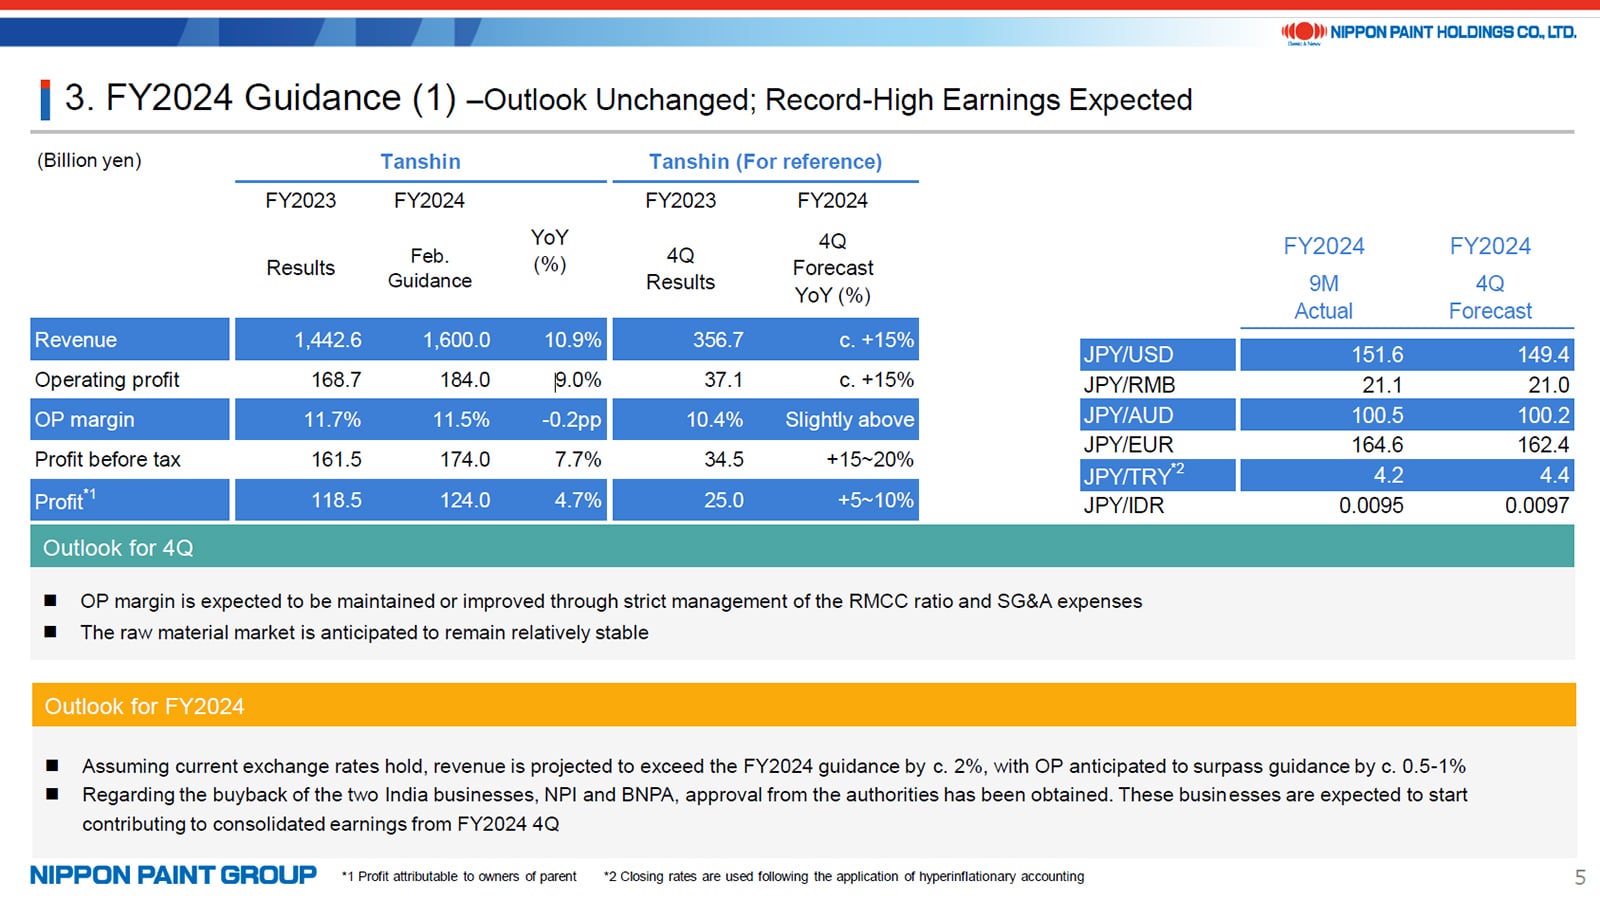Click the NIPPON PAINT GROUP footer logo

(x=173, y=875)
